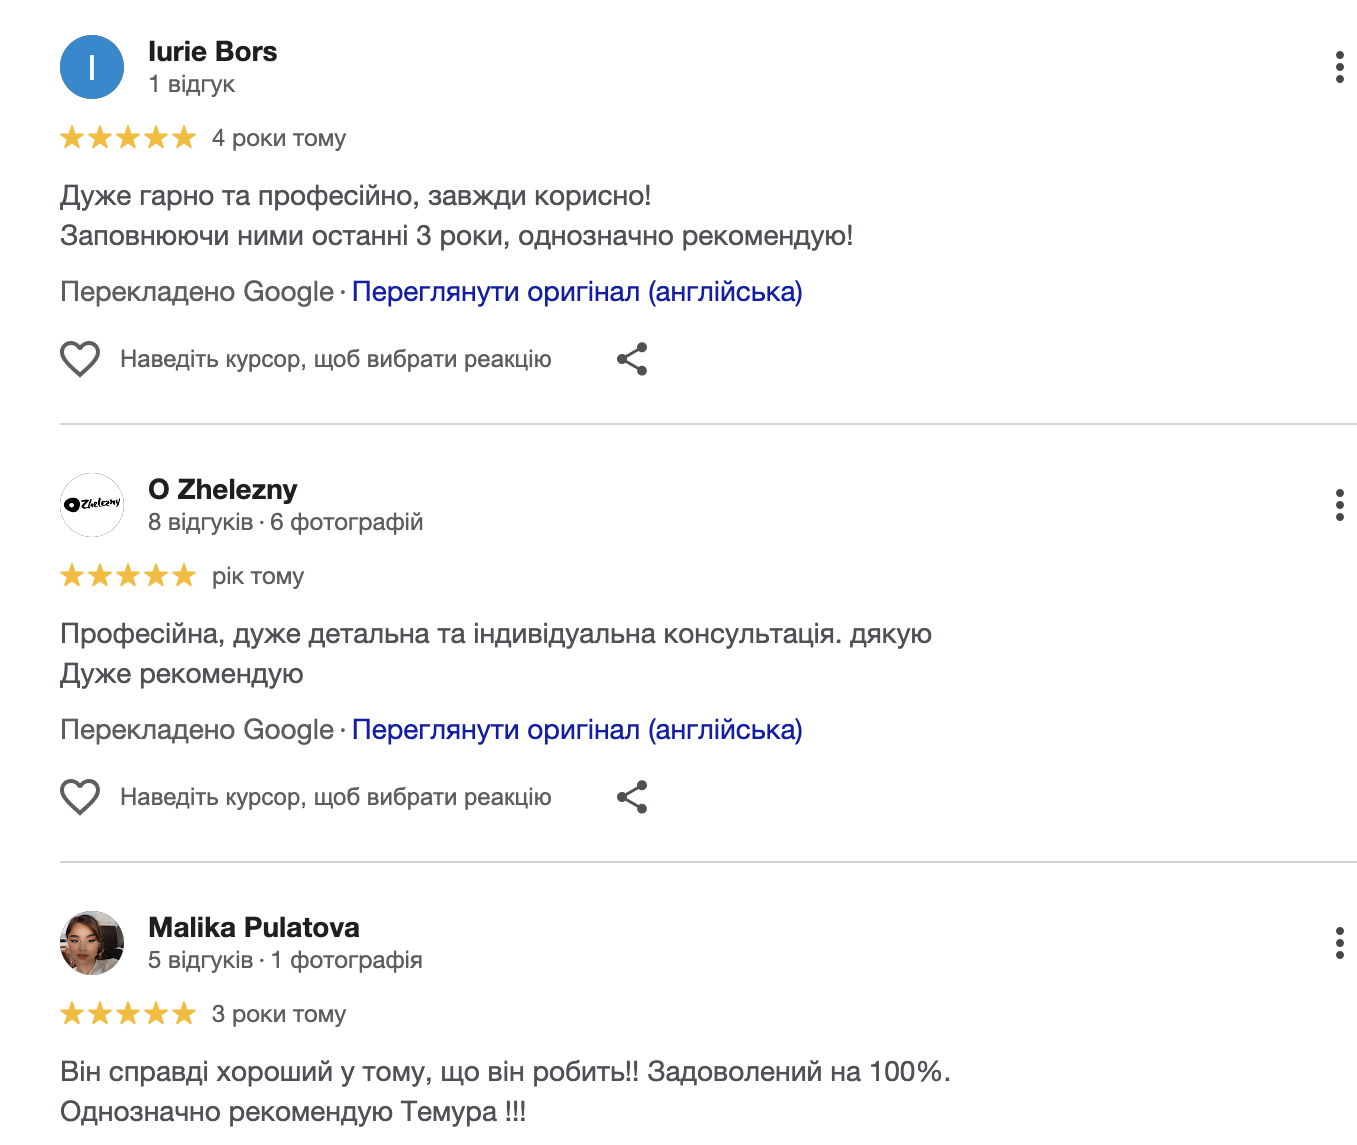
Task: Share Iurie Bors' review
Action: (x=632, y=359)
